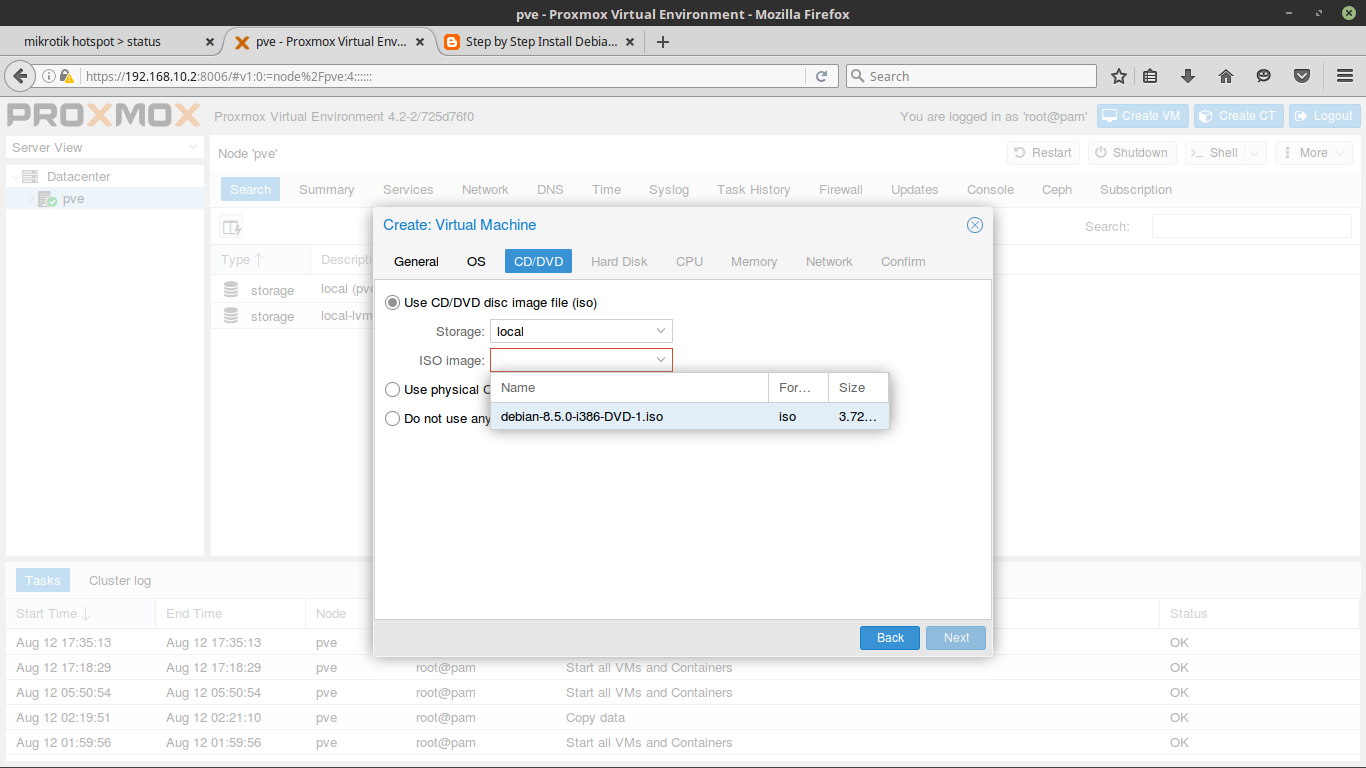Click the smiley chat icon in toolbar

click(1264, 76)
